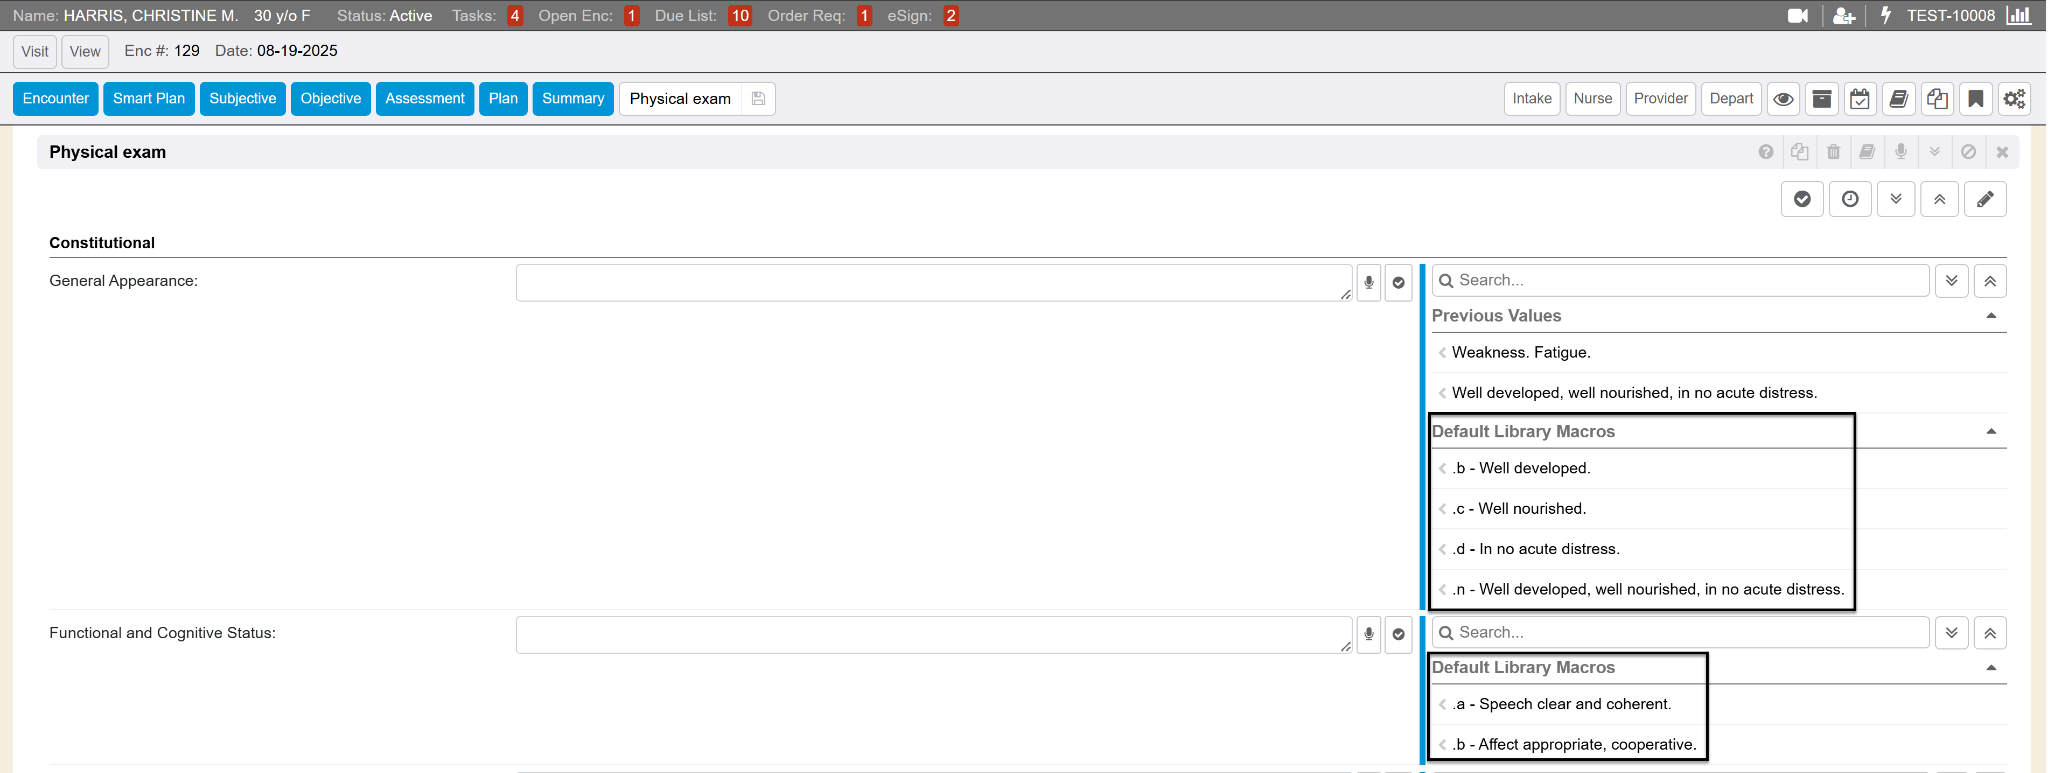The height and width of the screenshot is (773, 2048).
Task: Open the gears settings icon in toolbar
Action: [2014, 99]
